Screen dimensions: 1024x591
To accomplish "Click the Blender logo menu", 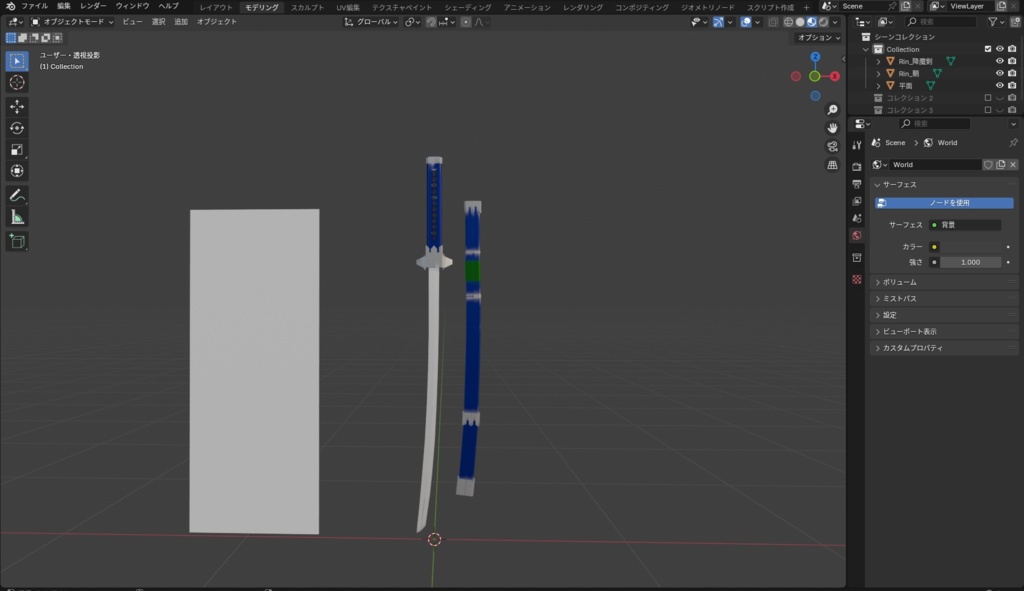I will (11, 6).
